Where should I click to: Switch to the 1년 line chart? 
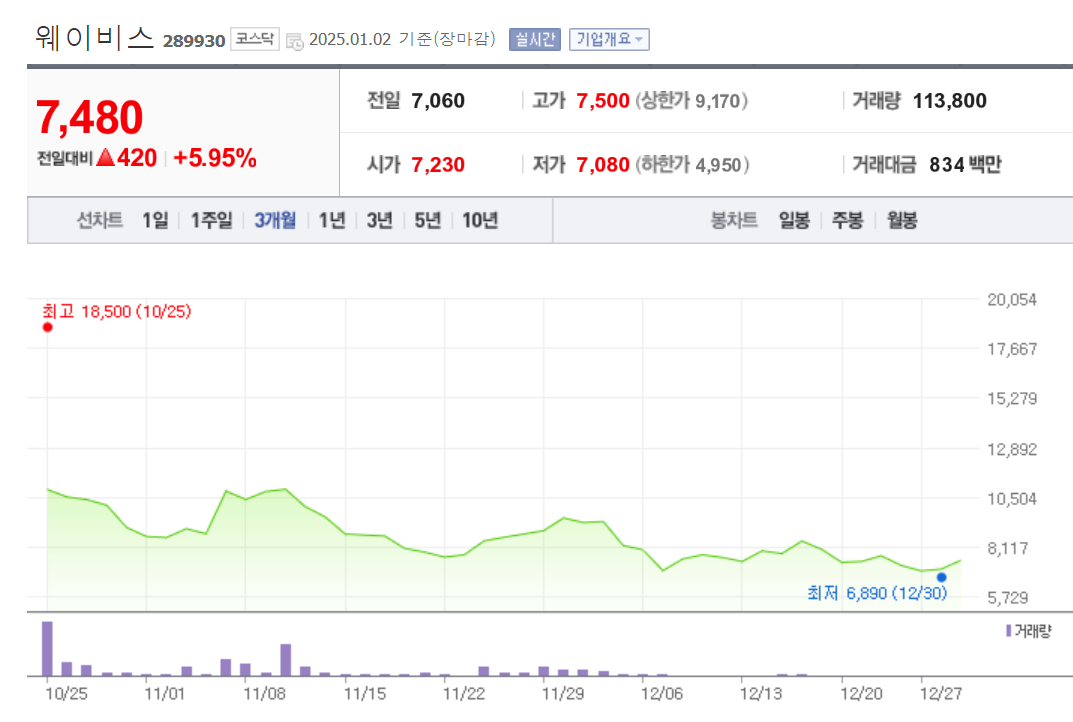pyautogui.click(x=332, y=220)
